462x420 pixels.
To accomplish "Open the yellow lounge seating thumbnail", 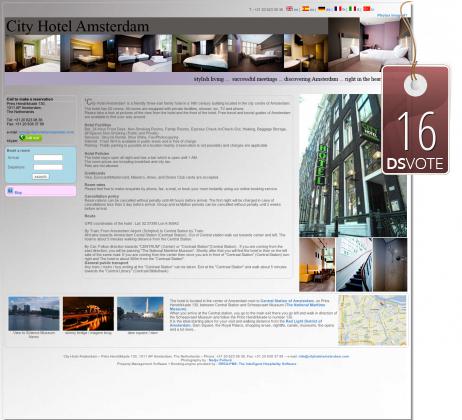I will pyautogui.click(x=317, y=265).
